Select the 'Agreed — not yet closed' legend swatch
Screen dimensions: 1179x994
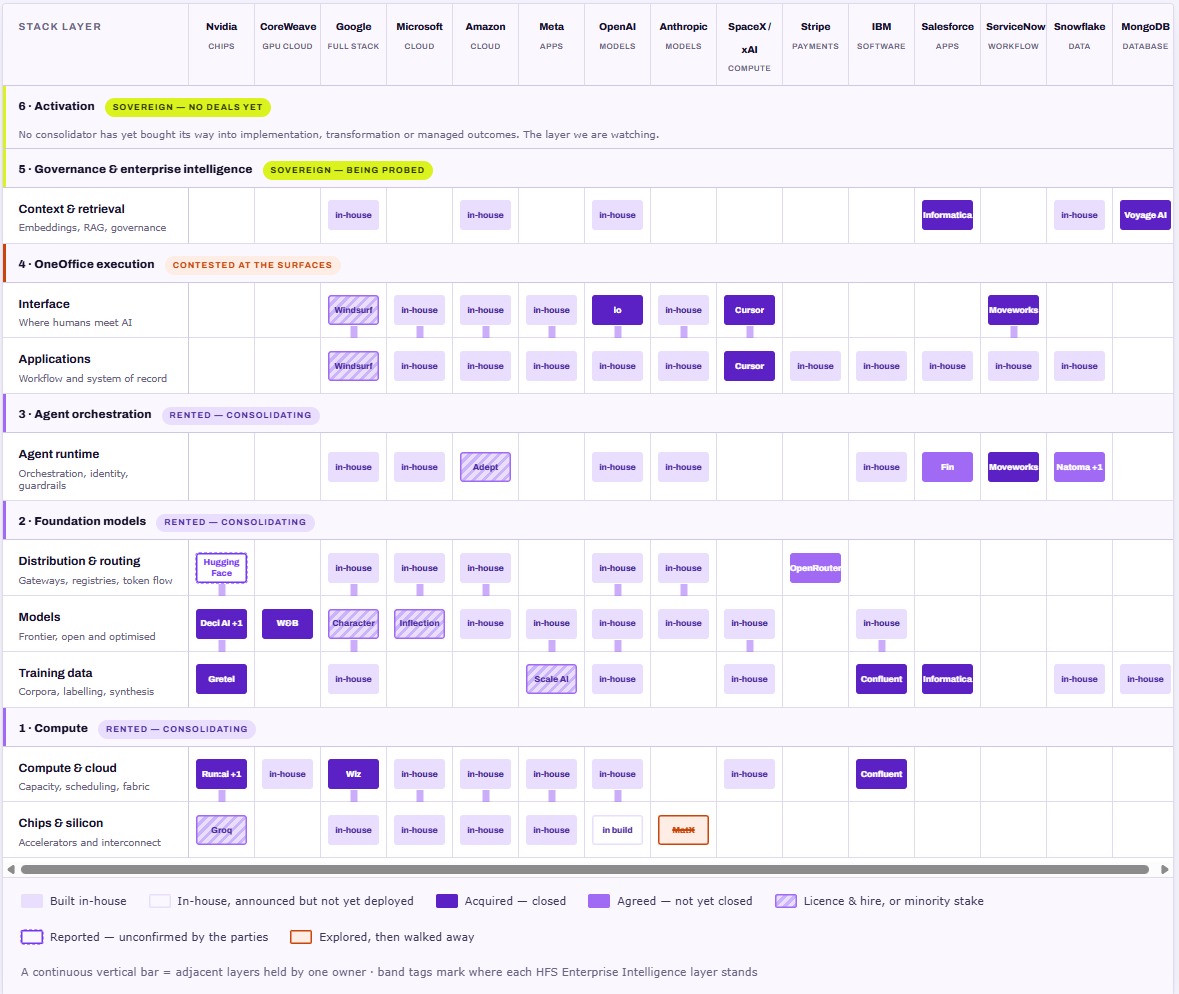599,901
